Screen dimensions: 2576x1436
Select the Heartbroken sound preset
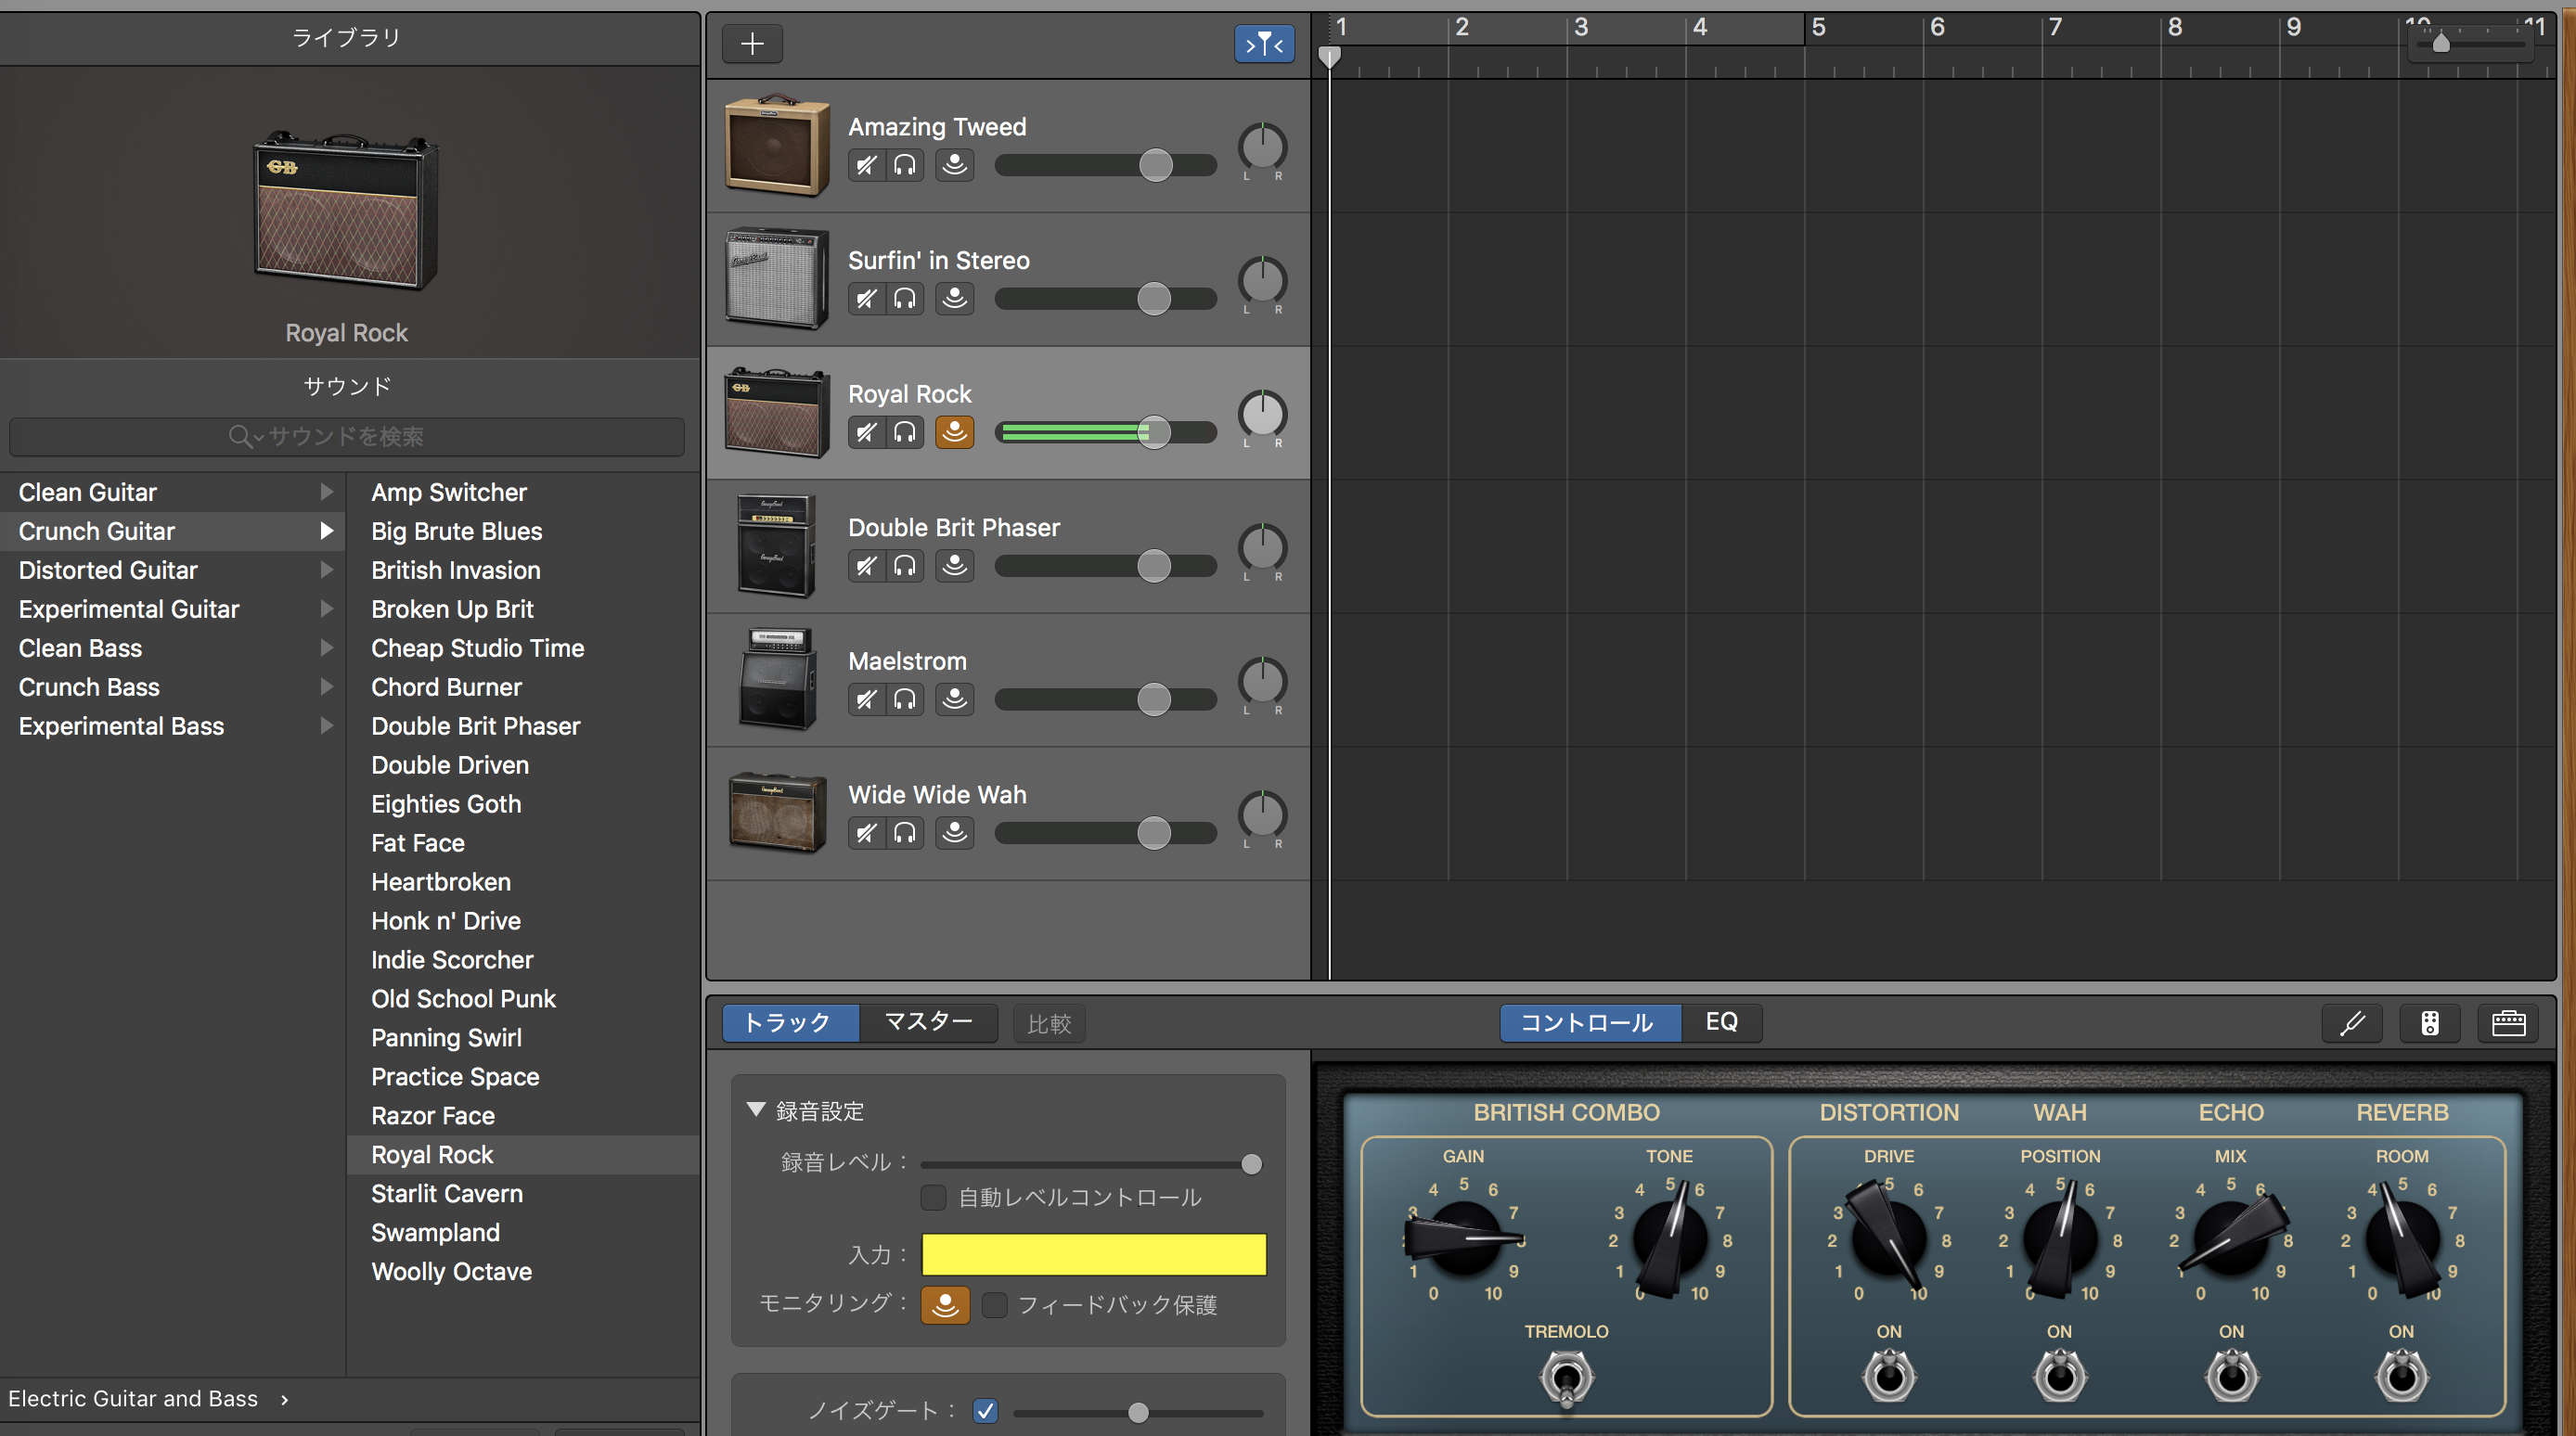(x=441, y=881)
